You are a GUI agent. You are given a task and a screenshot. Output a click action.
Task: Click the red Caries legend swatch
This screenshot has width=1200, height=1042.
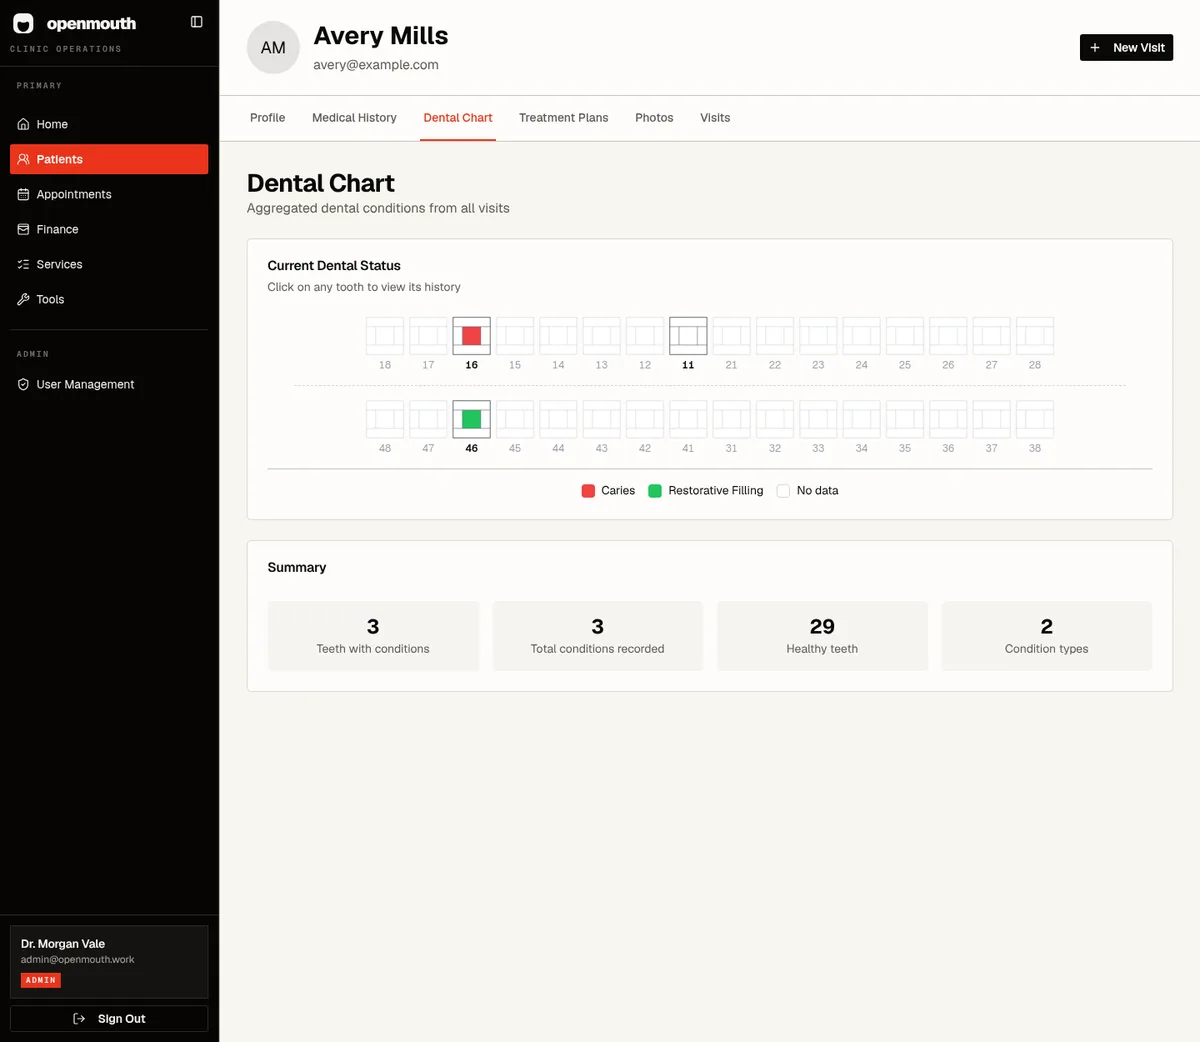(x=588, y=491)
